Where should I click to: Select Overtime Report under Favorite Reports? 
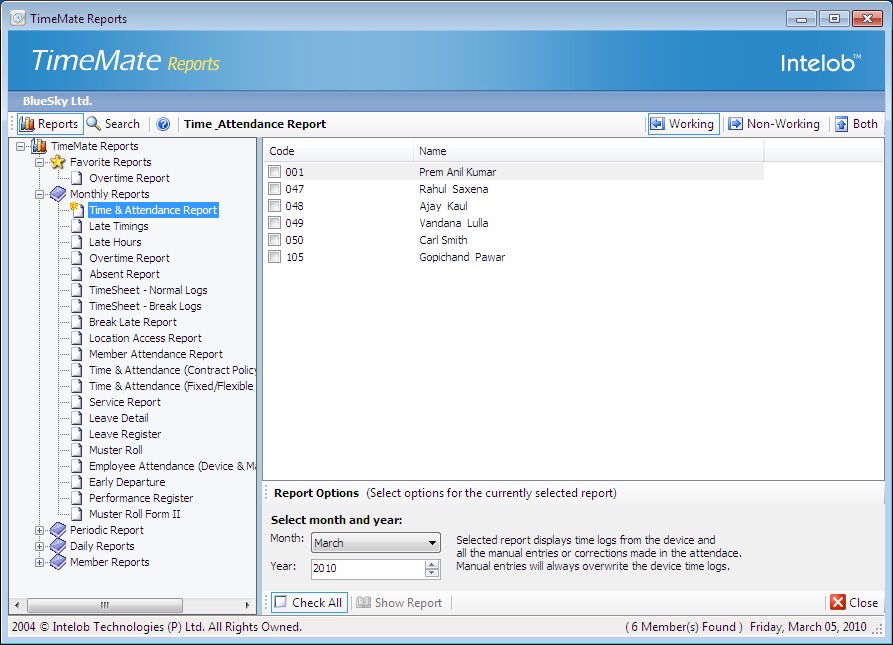coord(129,178)
